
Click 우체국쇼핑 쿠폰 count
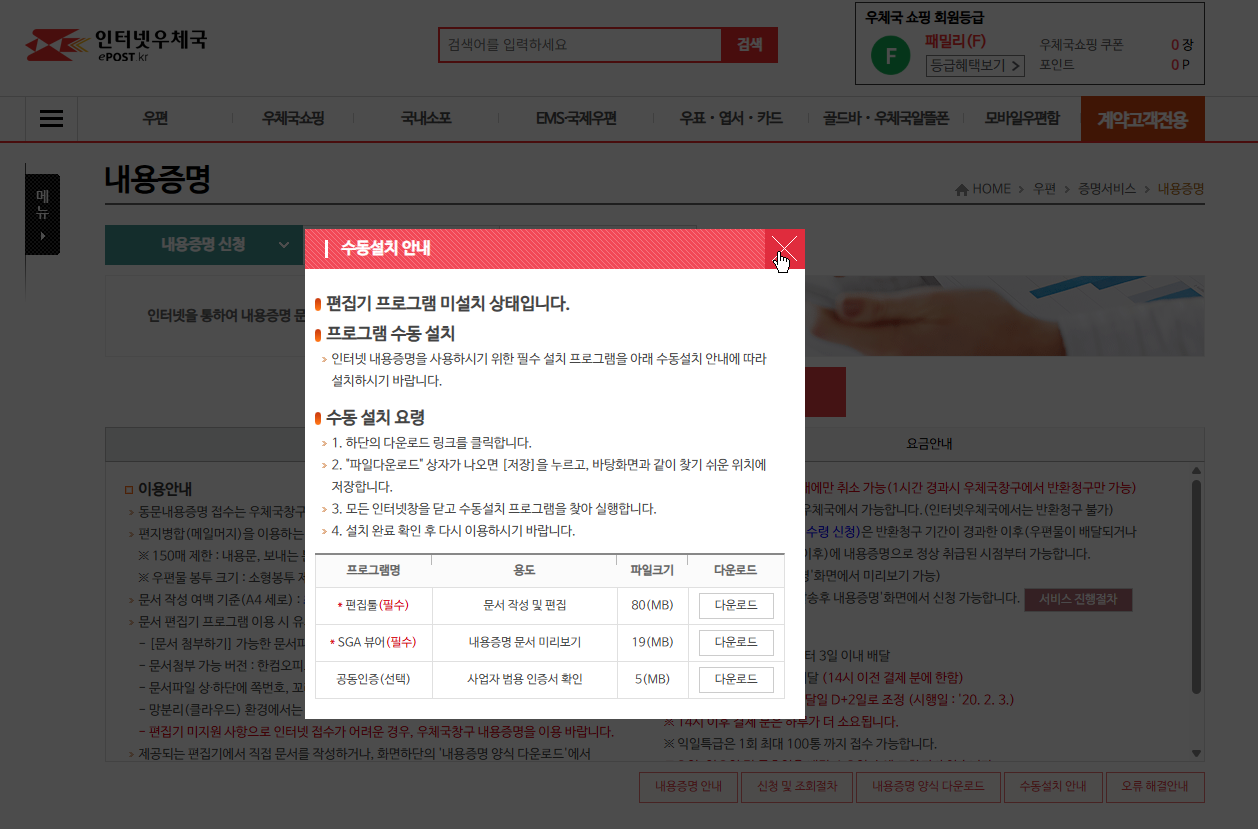tap(1182, 45)
